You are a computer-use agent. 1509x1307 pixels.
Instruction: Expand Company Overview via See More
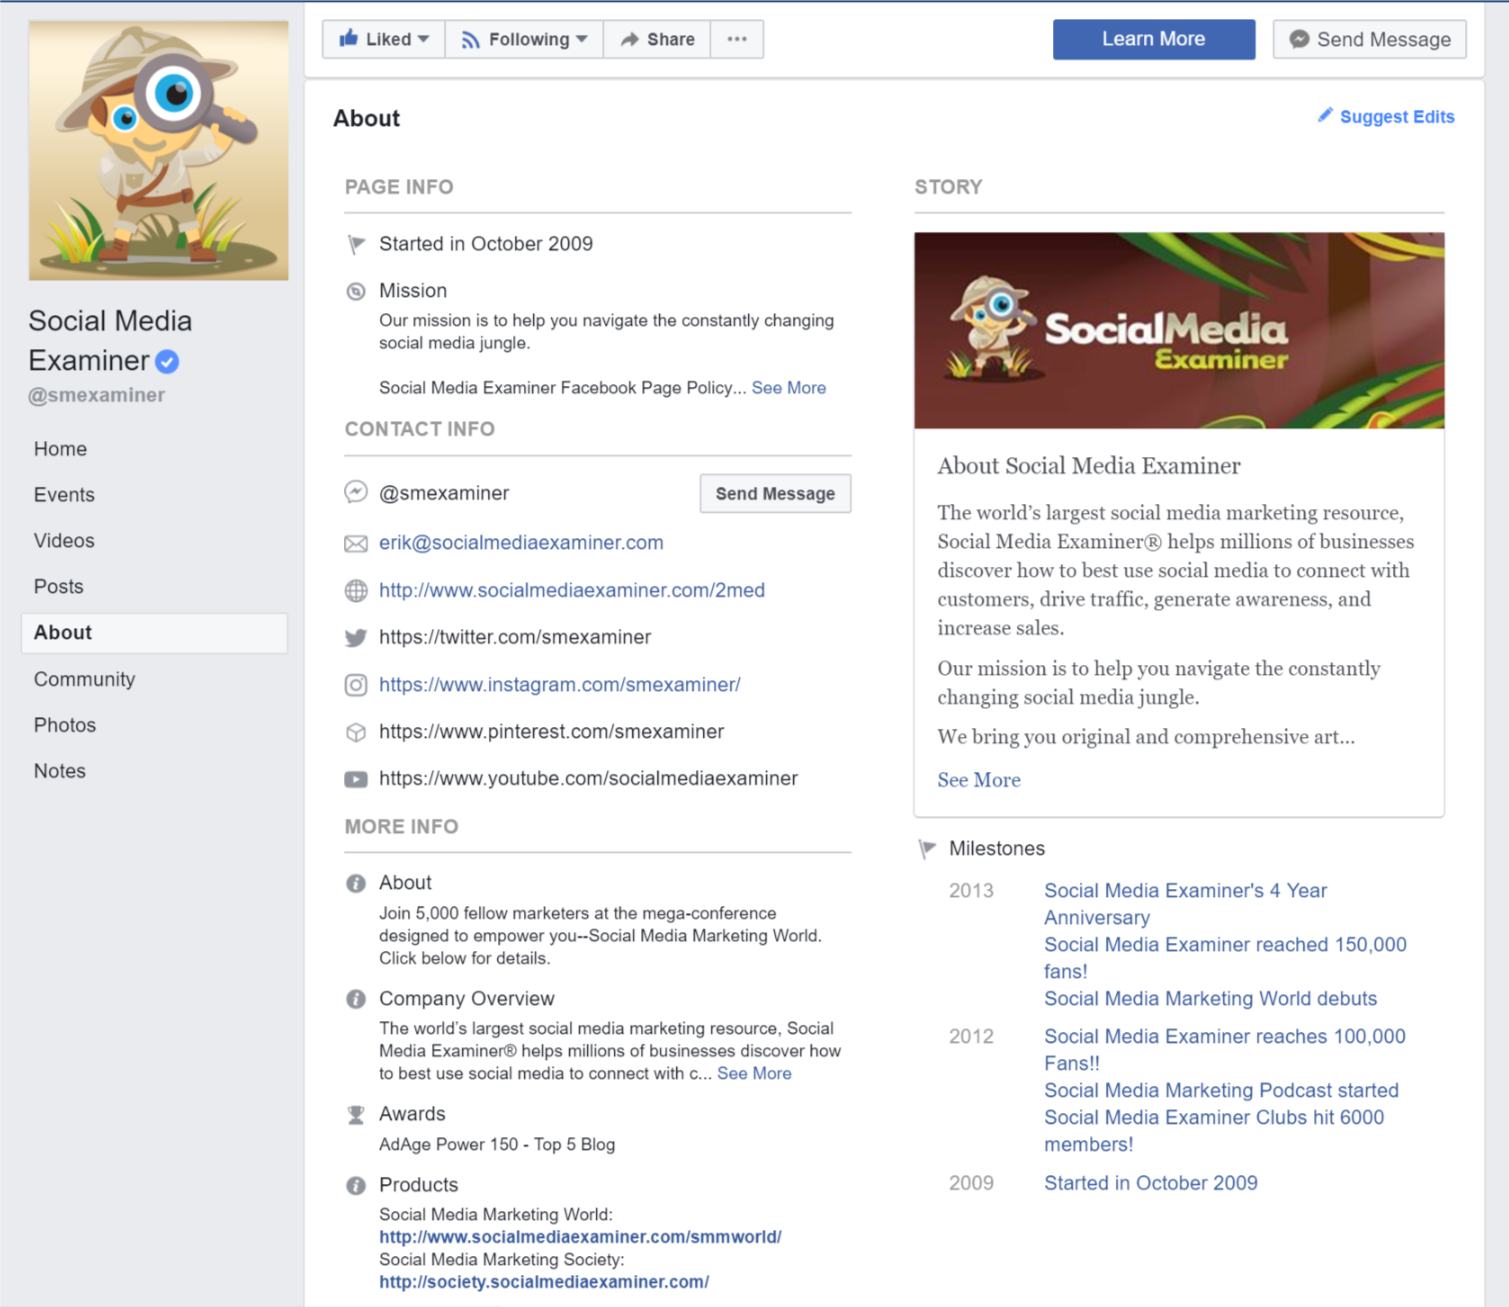click(x=754, y=1073)
